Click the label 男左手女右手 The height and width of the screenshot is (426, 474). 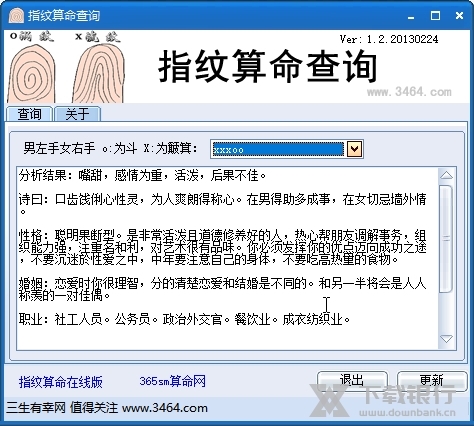(59, 148)
